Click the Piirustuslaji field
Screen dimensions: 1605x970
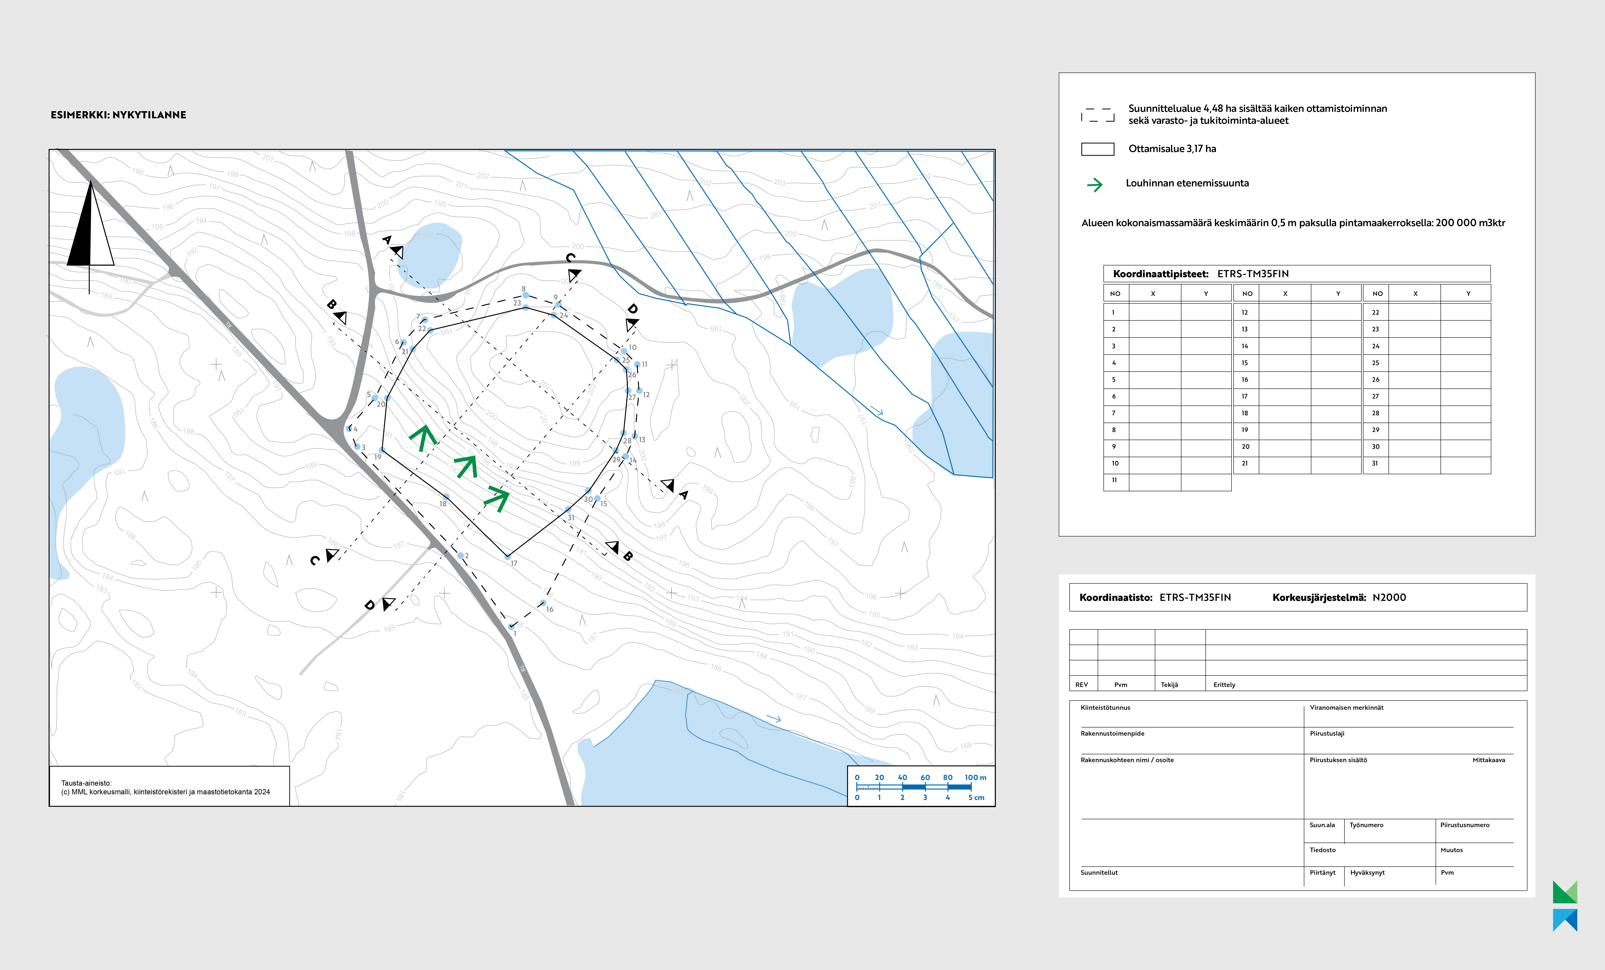[1409, 740]
